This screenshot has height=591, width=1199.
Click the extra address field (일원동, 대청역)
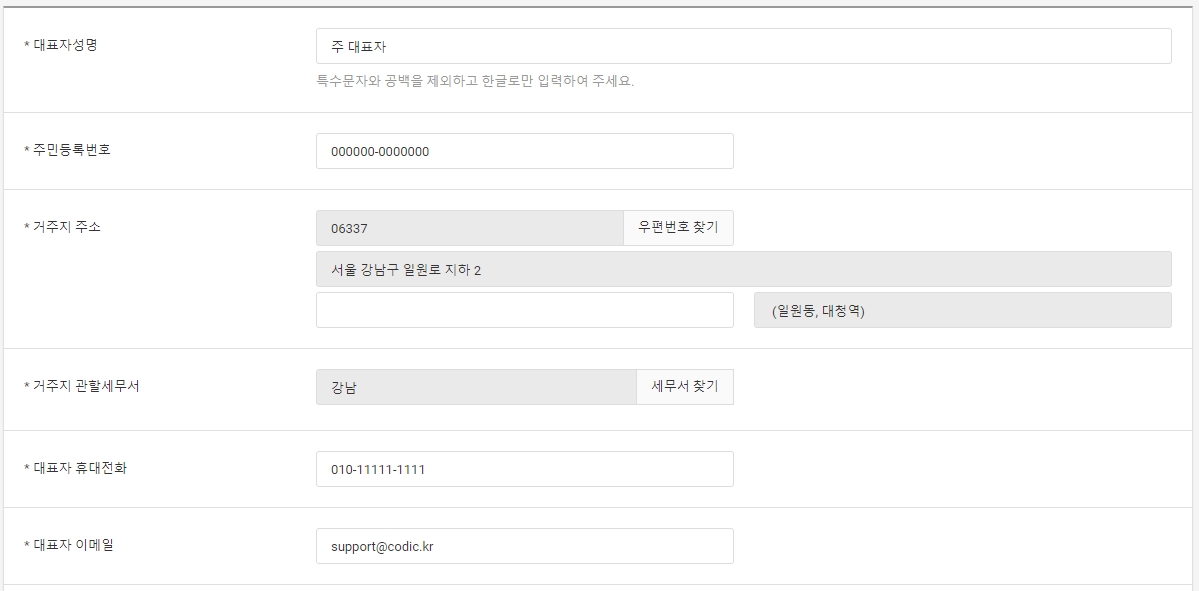(963, 310)
